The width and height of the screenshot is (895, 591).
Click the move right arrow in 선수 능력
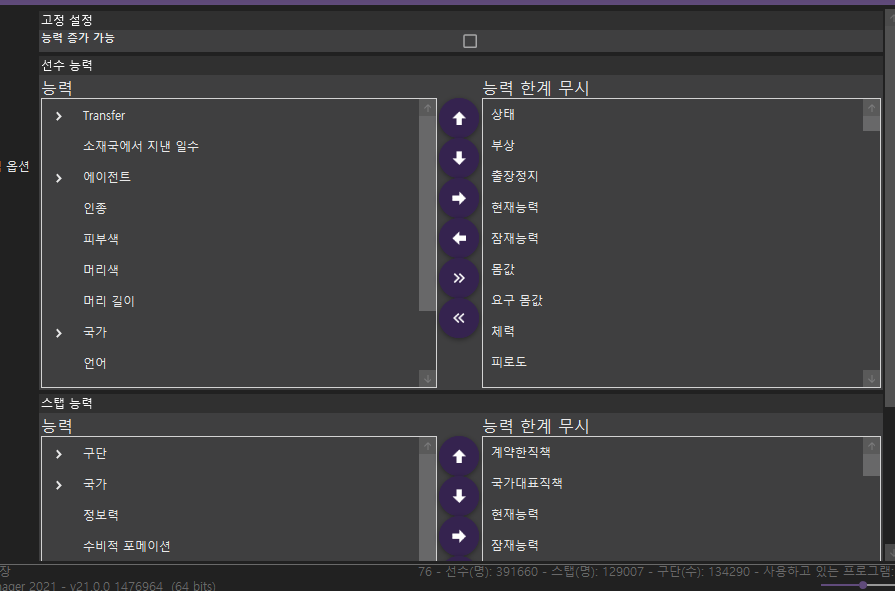point(459,198)
